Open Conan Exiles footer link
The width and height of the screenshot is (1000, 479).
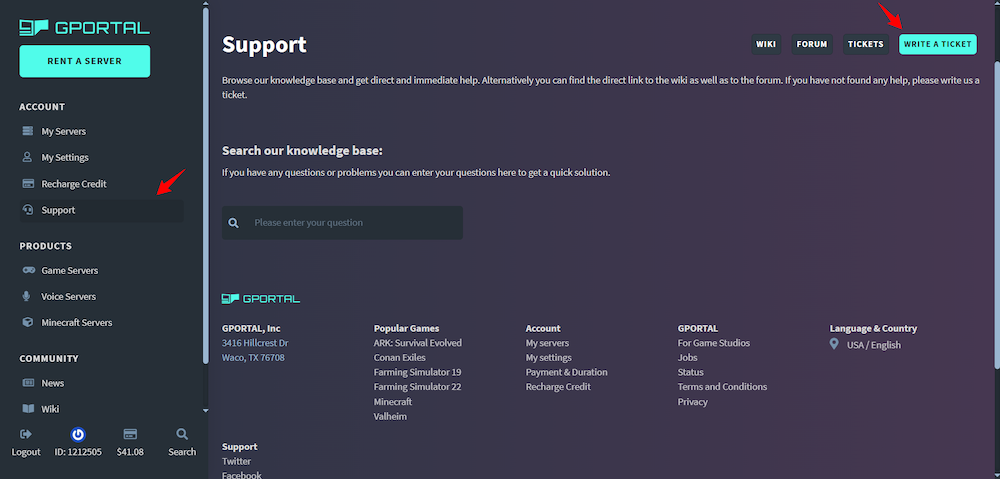pos(400,358)
